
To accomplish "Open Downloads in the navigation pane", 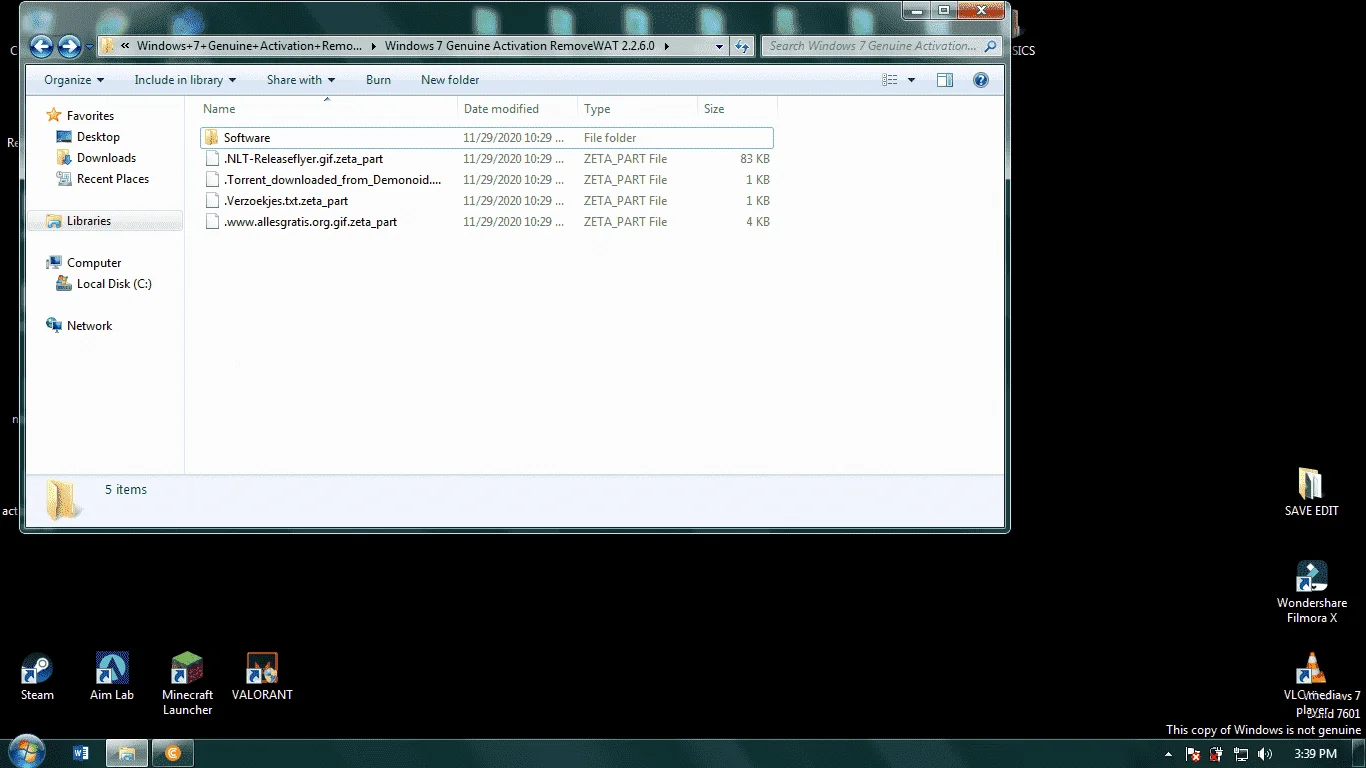I will pos(106,158).
